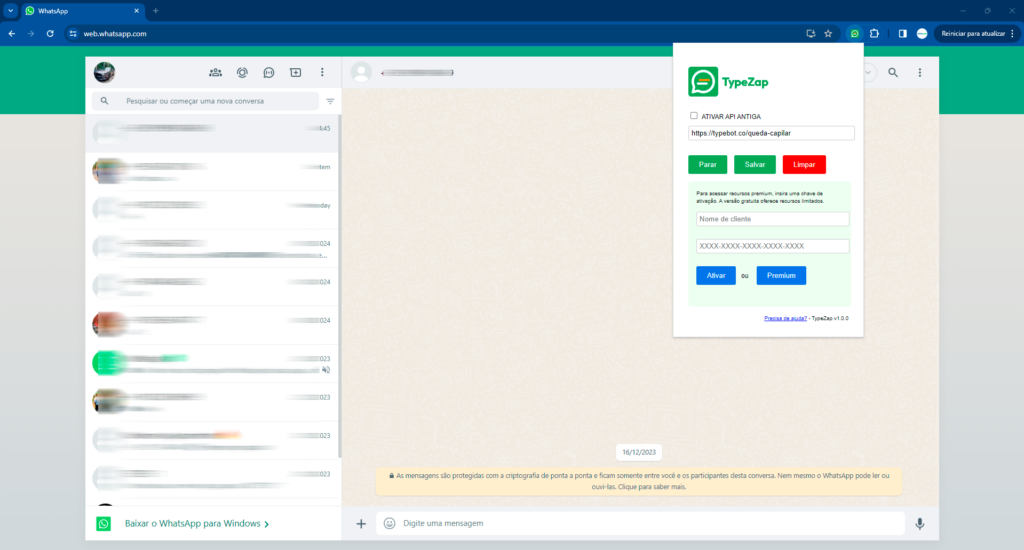Enable ATIVAR API ANTIGA checkbox
Screen dimensions: 1024x550
pyautogui.click(x=694, y=116)
